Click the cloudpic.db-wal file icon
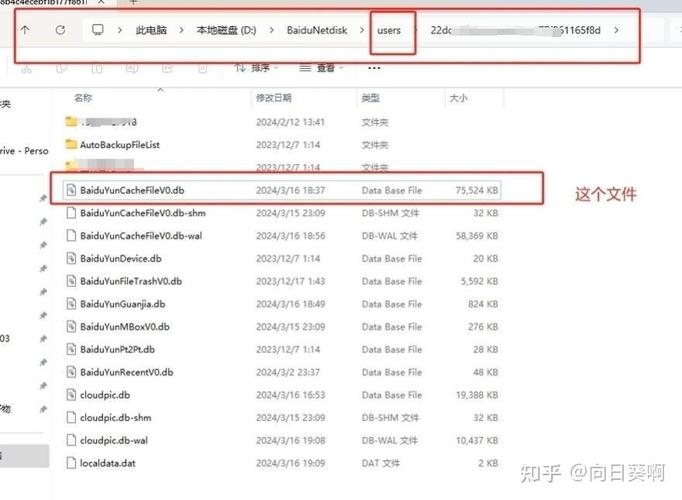This screenshot has width=682, height=500. pyautogui.click(x=71, y=440)
